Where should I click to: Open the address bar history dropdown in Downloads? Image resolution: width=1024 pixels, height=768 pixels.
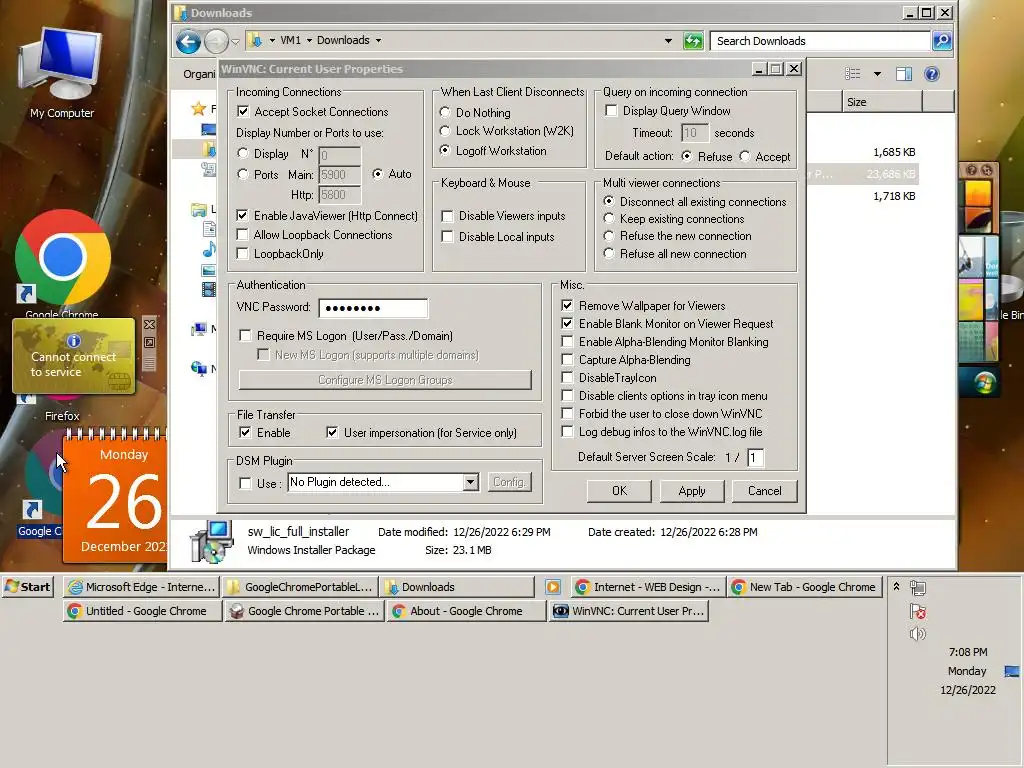point(668,40)
